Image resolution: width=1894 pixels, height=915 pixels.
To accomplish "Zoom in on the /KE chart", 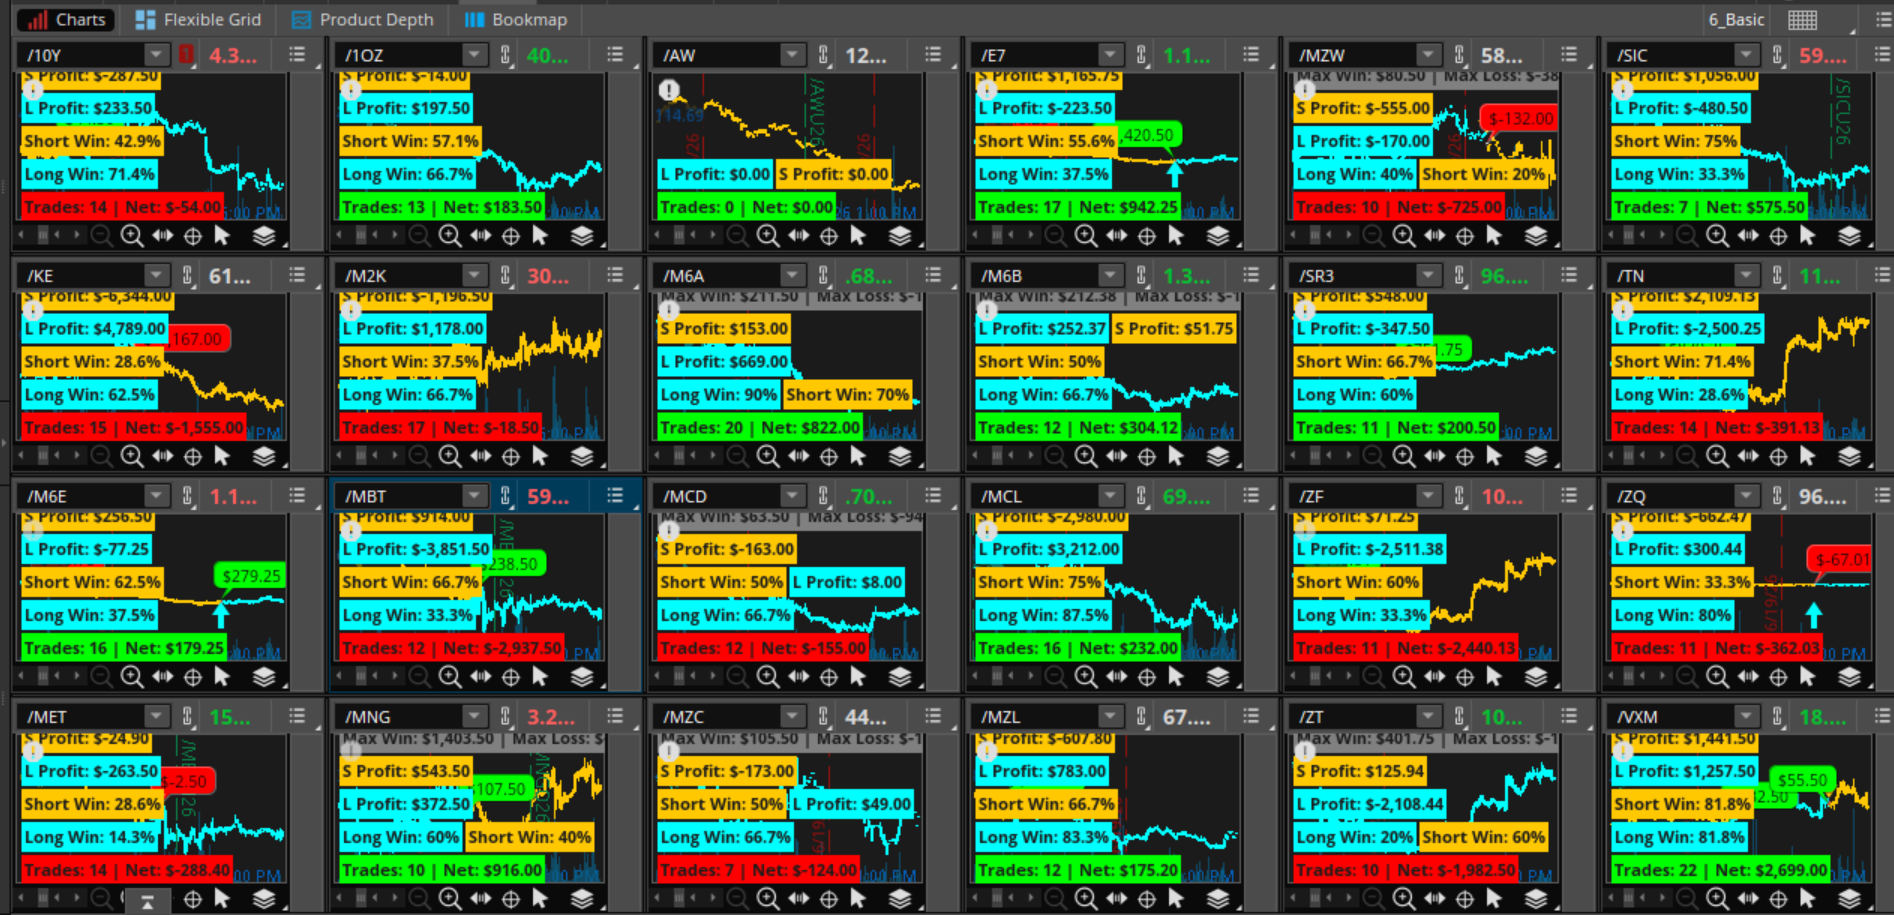I will click(132, 457).
